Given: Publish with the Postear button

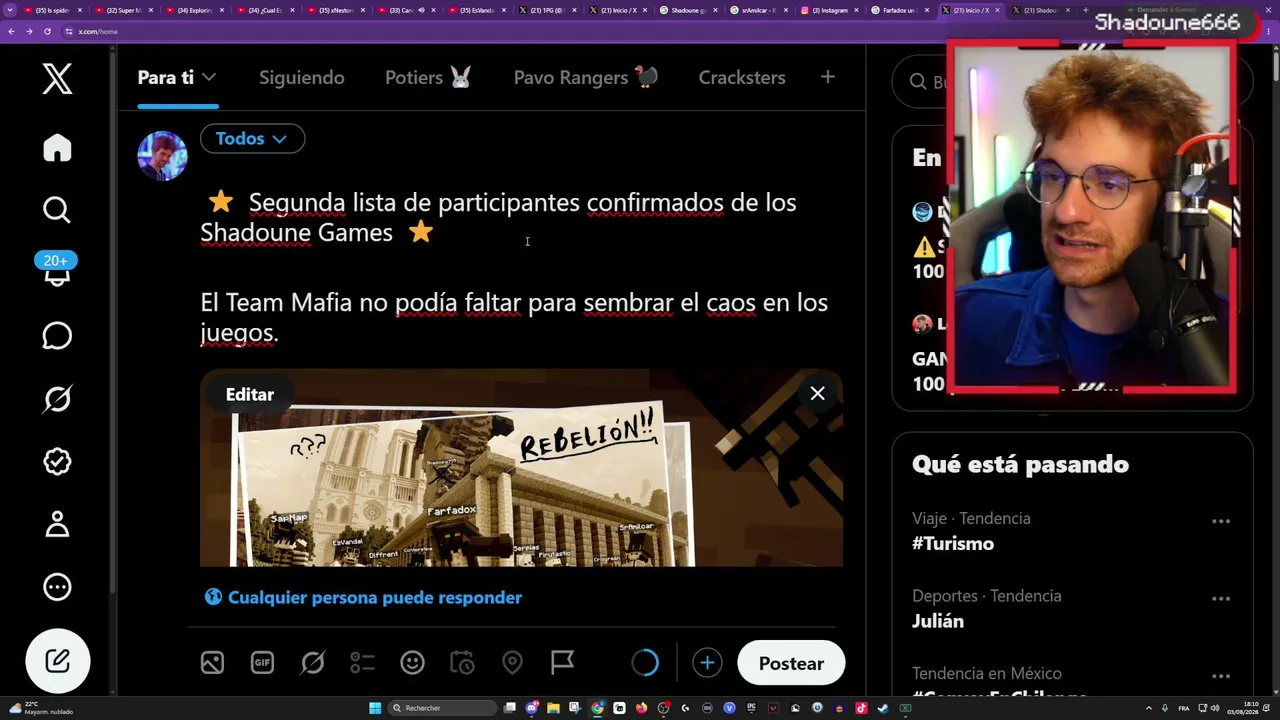Looking at the screenshot, I should coord(791,663).
